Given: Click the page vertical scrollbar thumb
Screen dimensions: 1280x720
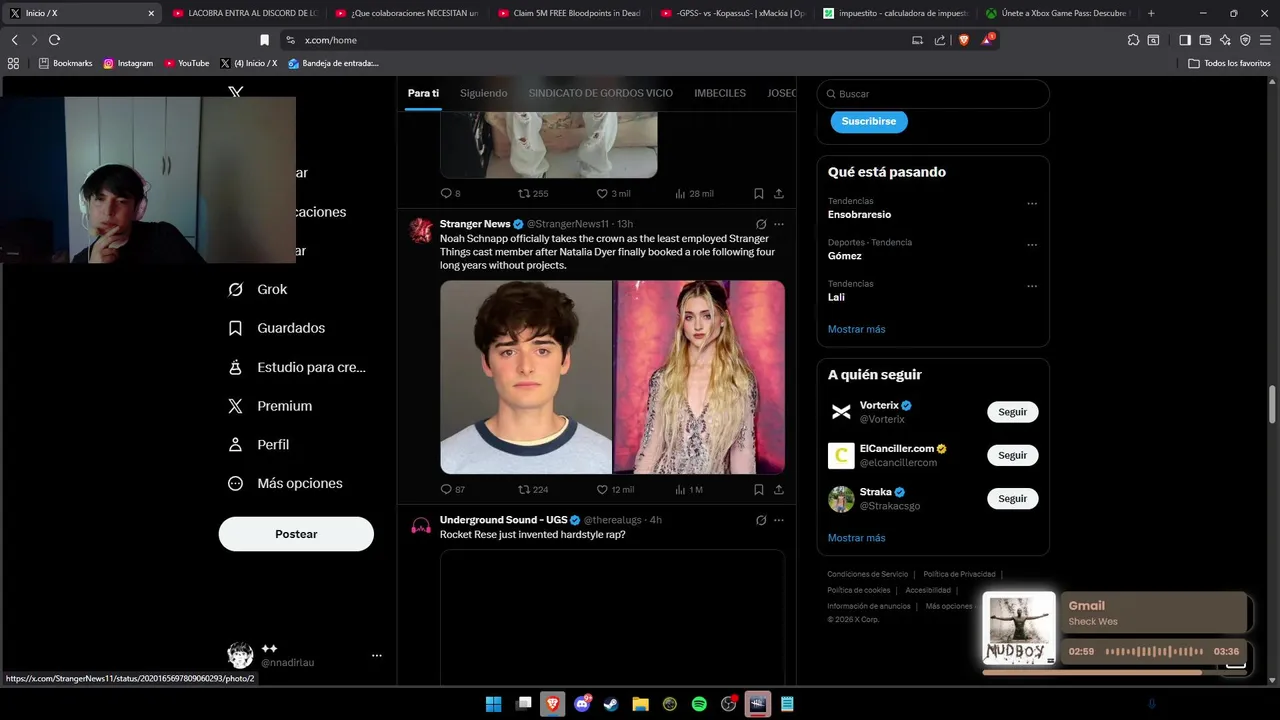Looking at the screenshot, I should (1273, 404).
